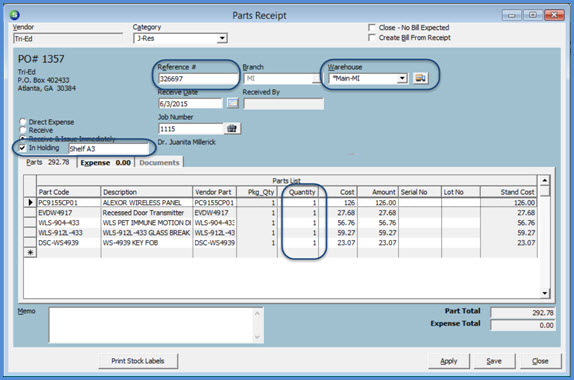Select the row header for WLS-904-433
The width and height of the screenshot is (574, 380).
pyautogui.click(x=30, y=223)
